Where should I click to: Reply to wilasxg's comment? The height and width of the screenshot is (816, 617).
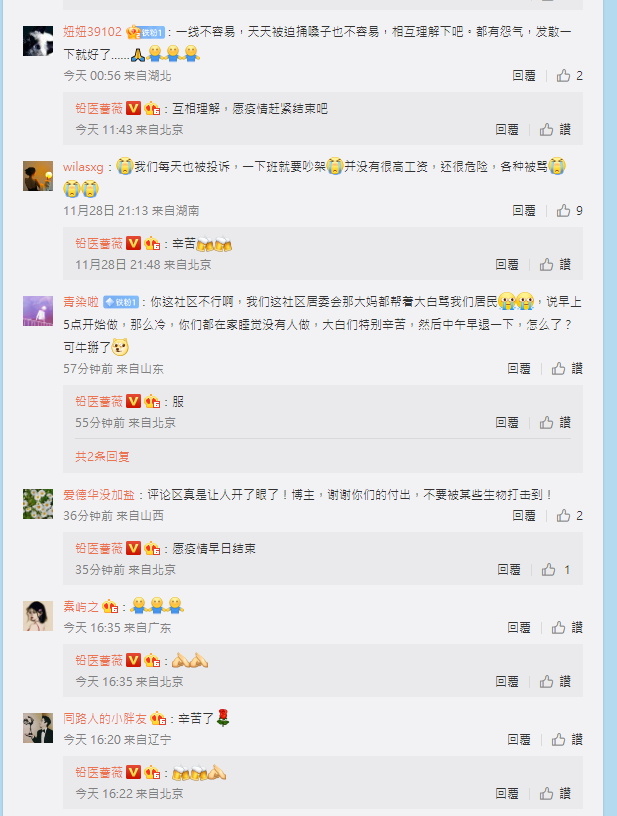pos(524,211)
